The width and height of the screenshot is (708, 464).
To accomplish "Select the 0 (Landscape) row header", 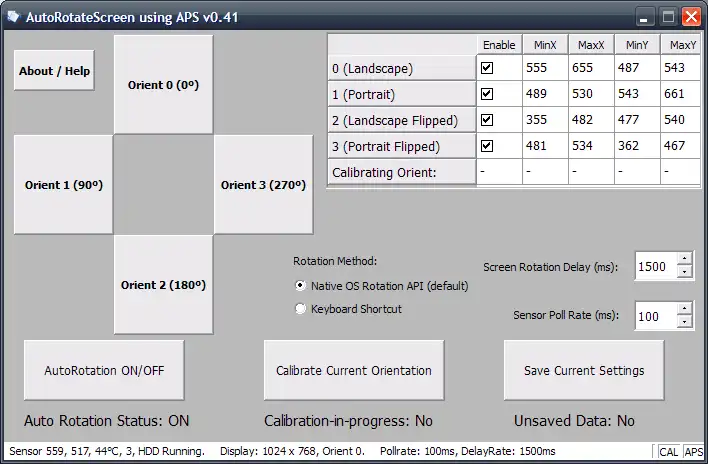I will pos(402,68).
